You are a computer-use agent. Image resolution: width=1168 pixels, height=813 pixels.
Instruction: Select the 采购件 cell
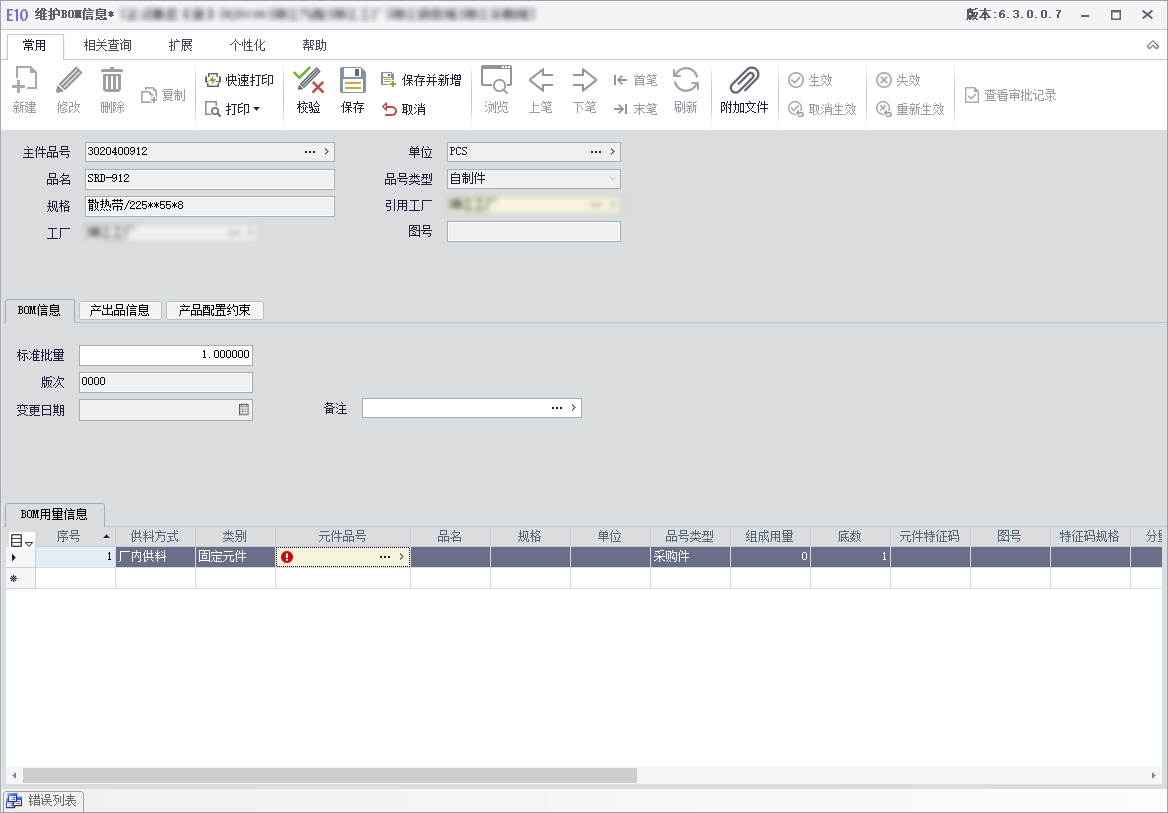tap(690, 557)
